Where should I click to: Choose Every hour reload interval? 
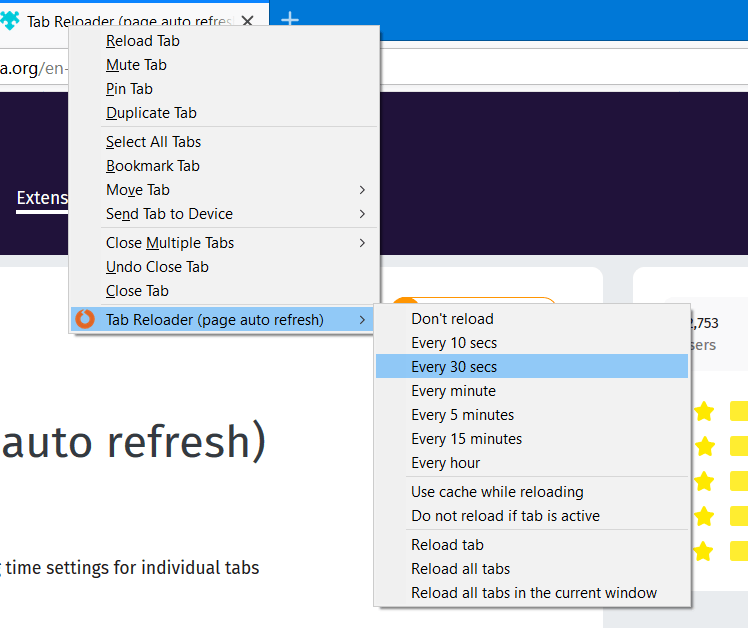pyautogui.click(x=445, y=463)
